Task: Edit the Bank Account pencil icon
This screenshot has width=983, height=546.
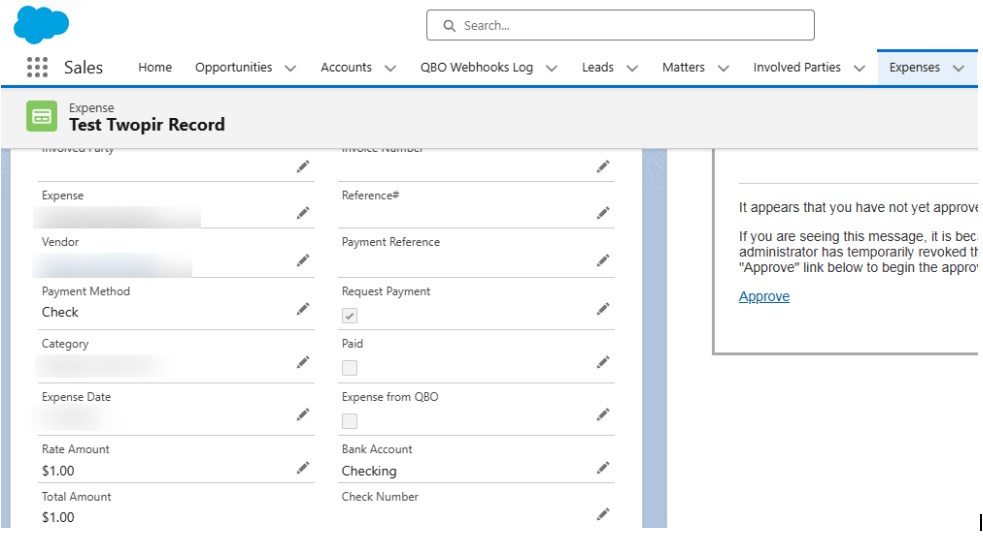Action: click(602, 468)
